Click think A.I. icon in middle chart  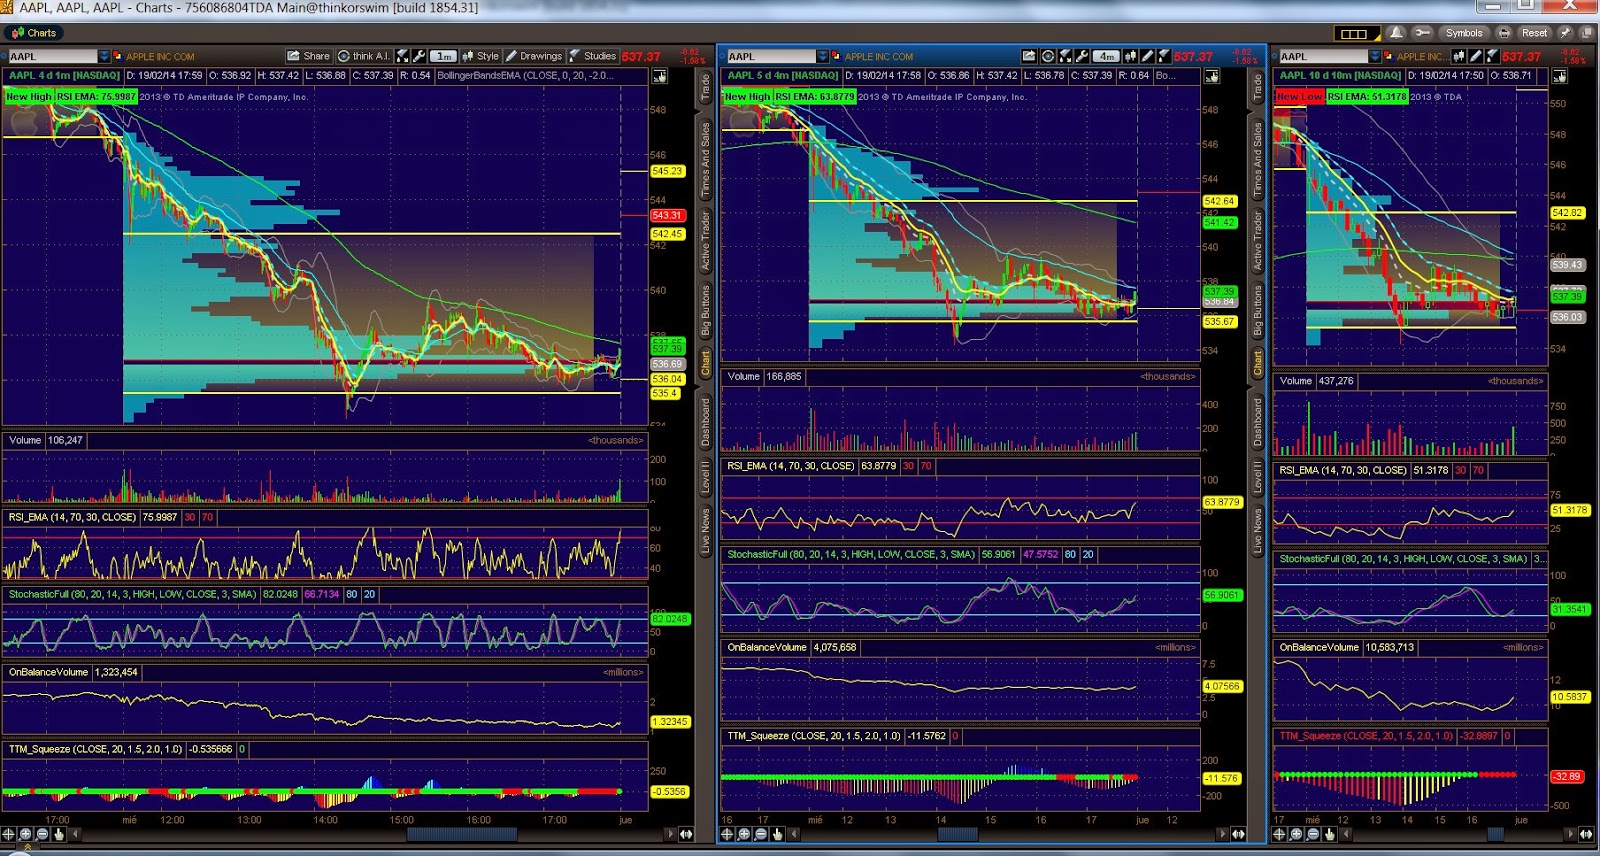[1048, 56]
